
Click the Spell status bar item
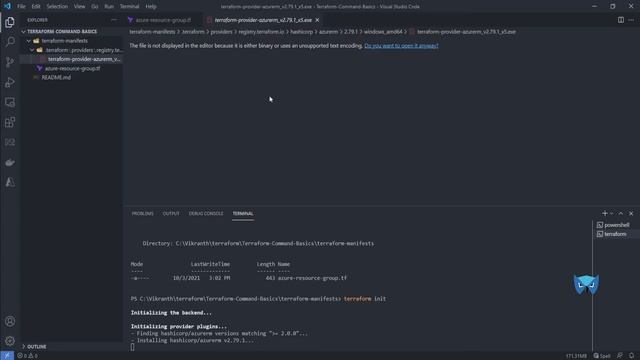pos(602,356)
